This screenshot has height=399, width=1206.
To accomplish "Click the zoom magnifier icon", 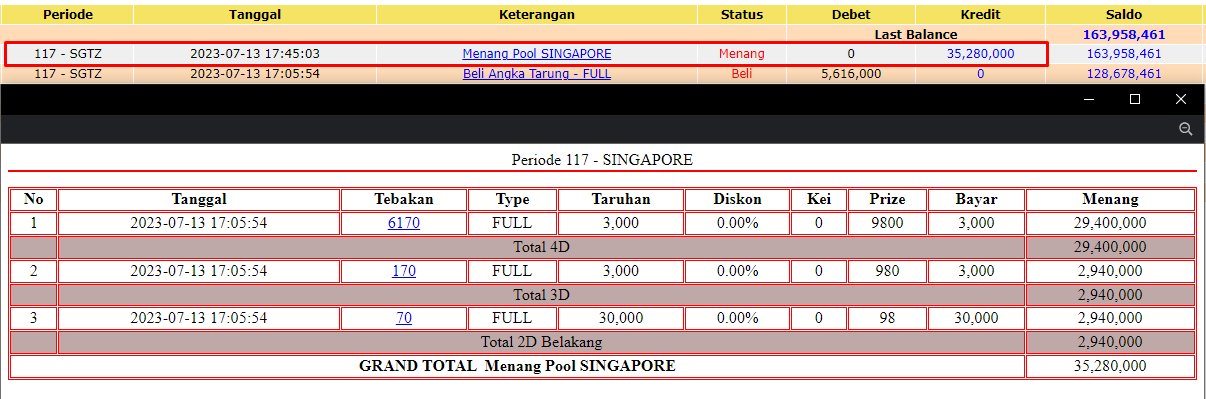I will [x=1185, y=129].
